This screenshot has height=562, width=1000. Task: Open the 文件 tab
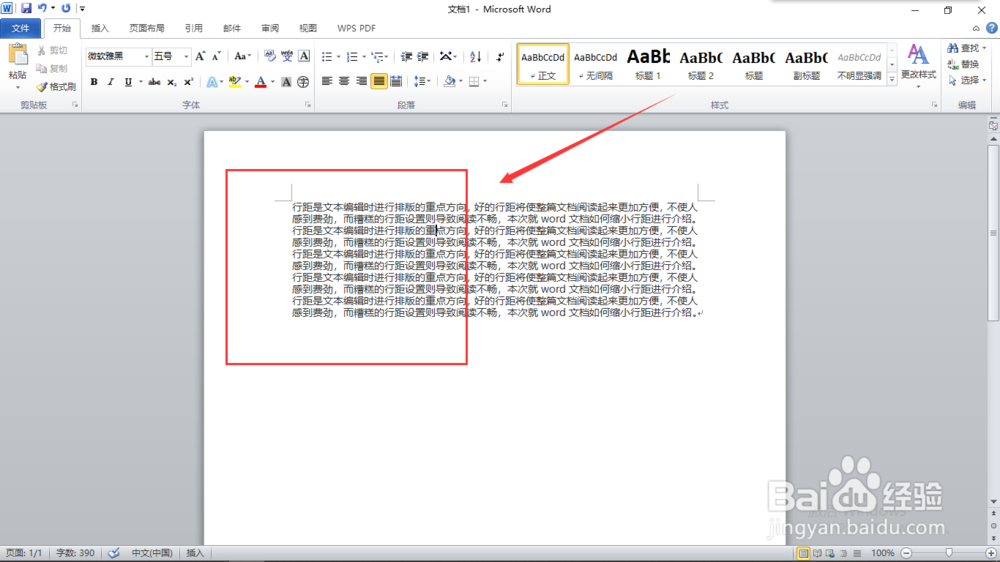point(20,28)
